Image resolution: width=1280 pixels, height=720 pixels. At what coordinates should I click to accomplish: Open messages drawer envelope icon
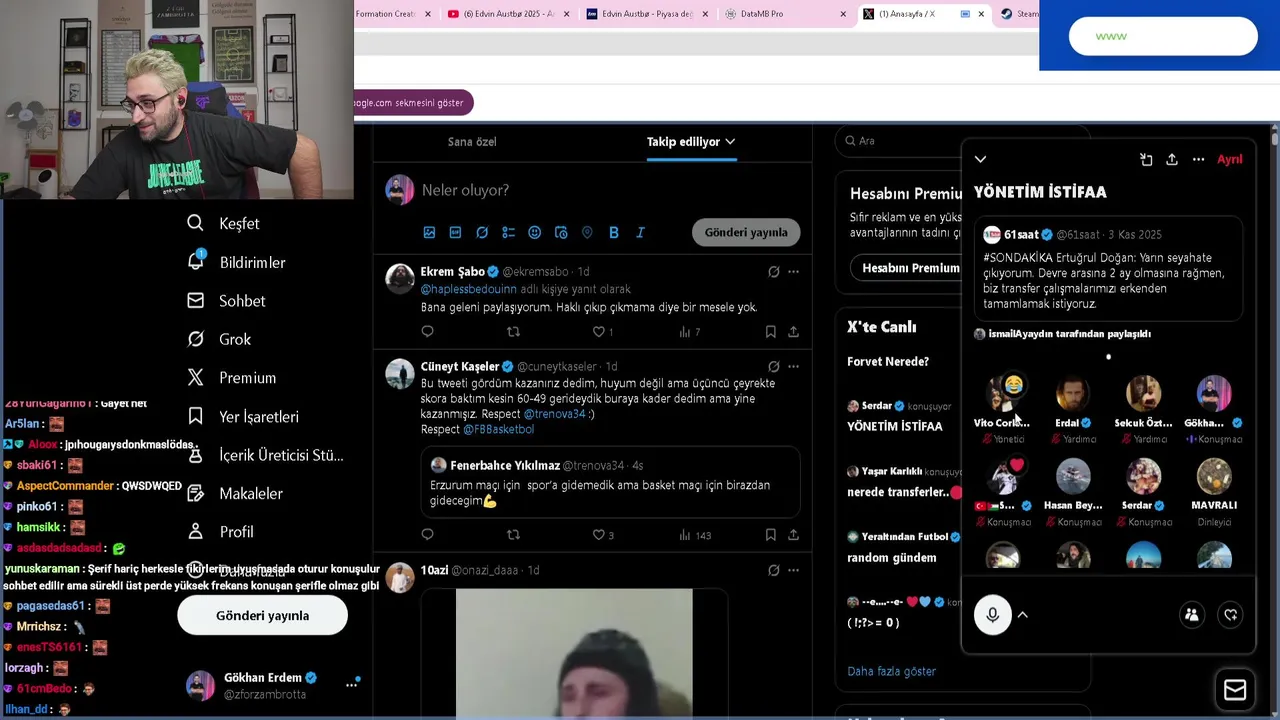(1235, 690)
